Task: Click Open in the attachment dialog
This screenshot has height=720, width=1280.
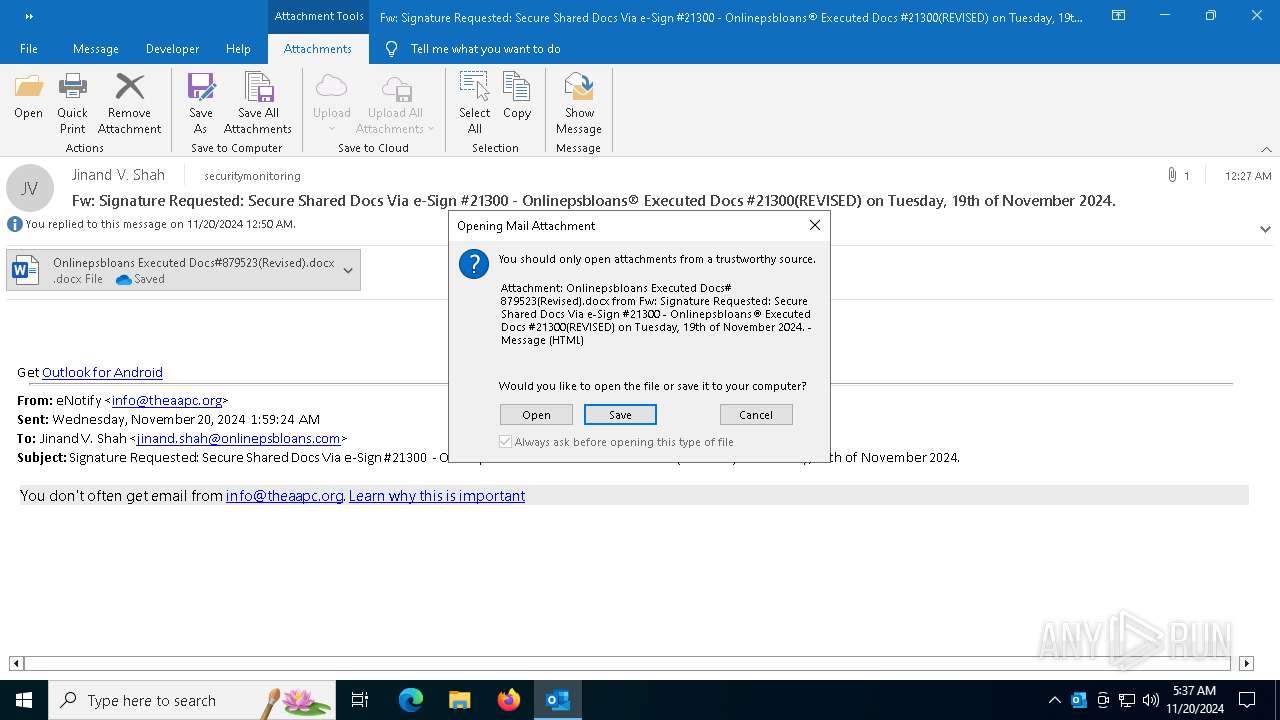Action: [536, 415]
